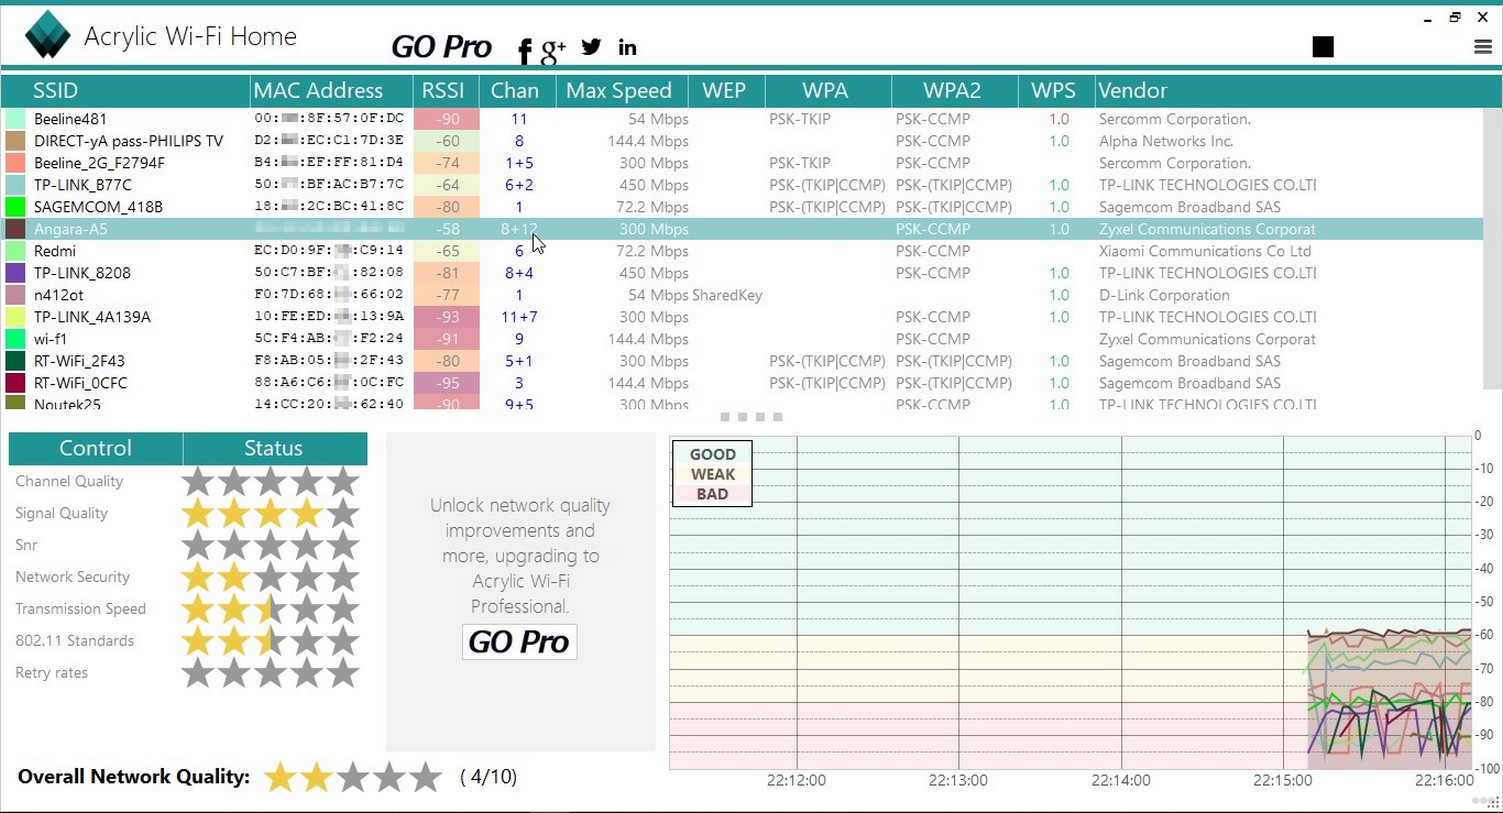Click the Xiaomi Communications Co Ltd vendor cell
Screen dimensions: 1503x813
click(1205, 251)
